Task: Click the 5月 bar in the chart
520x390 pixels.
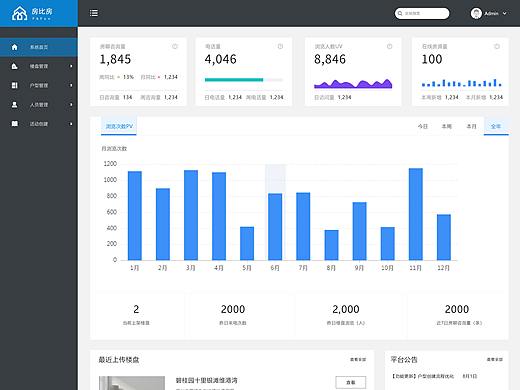Action: coord(247,243)
